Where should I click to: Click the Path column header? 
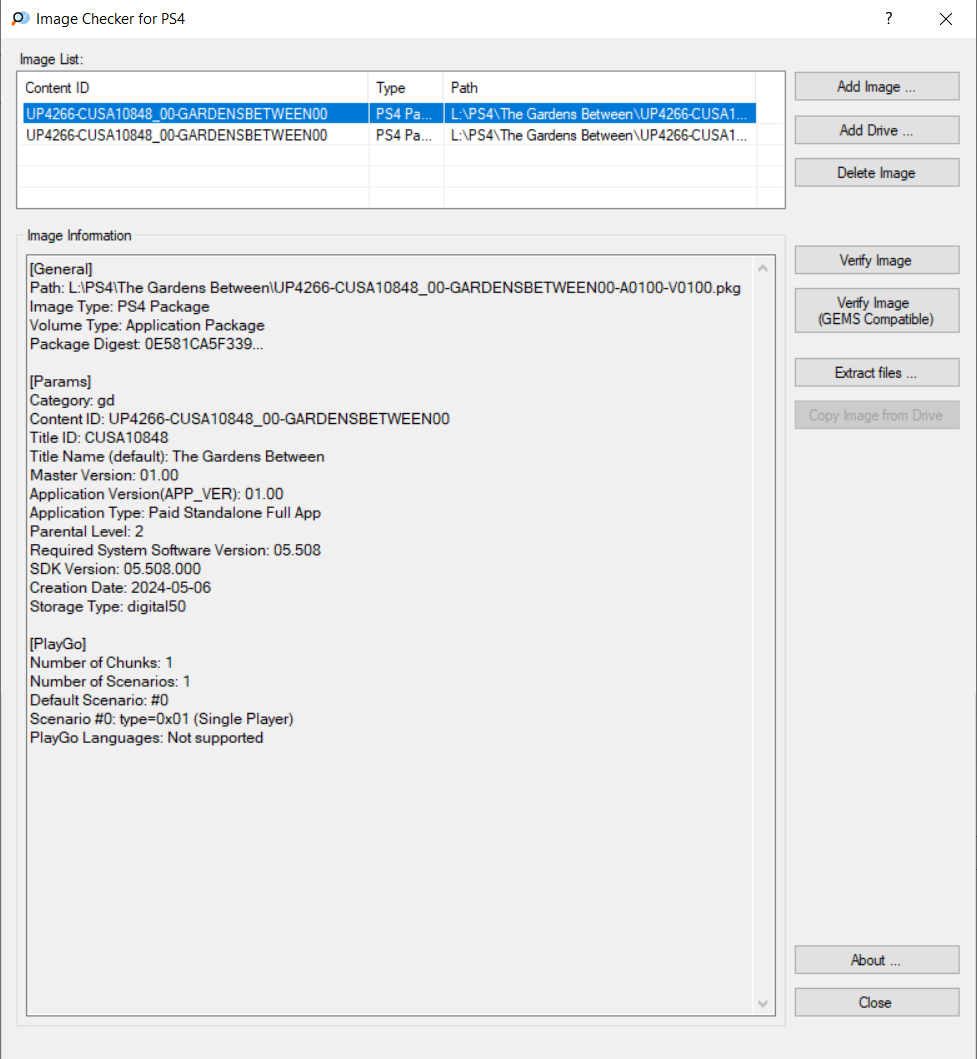click(x=600, y=88)
